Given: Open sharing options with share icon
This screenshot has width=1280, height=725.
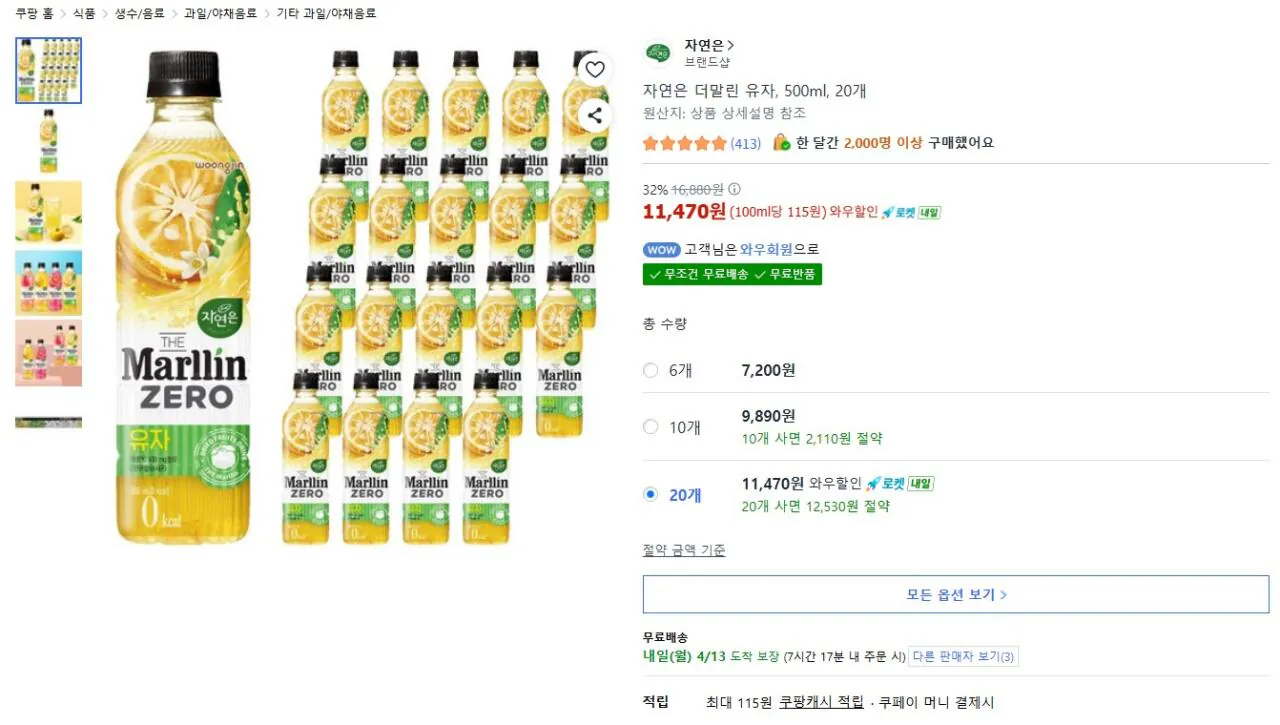Looking at the screenshot, I should (595, 115).
